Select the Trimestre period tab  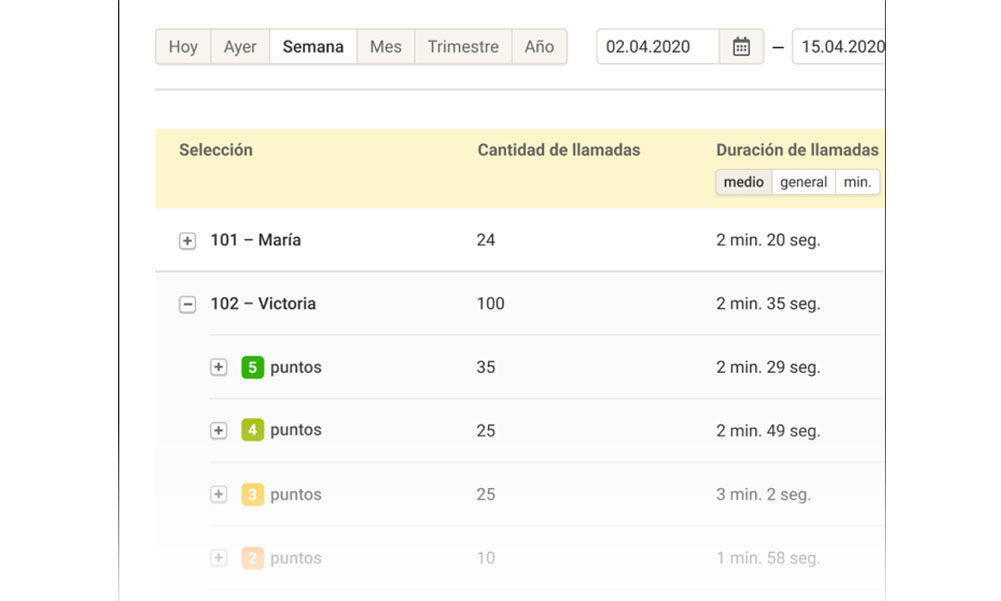[x=463, y=47]
